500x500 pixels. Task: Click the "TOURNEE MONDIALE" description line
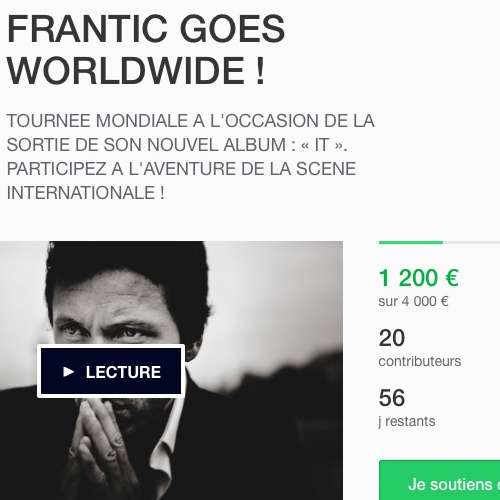pos(190,121)
